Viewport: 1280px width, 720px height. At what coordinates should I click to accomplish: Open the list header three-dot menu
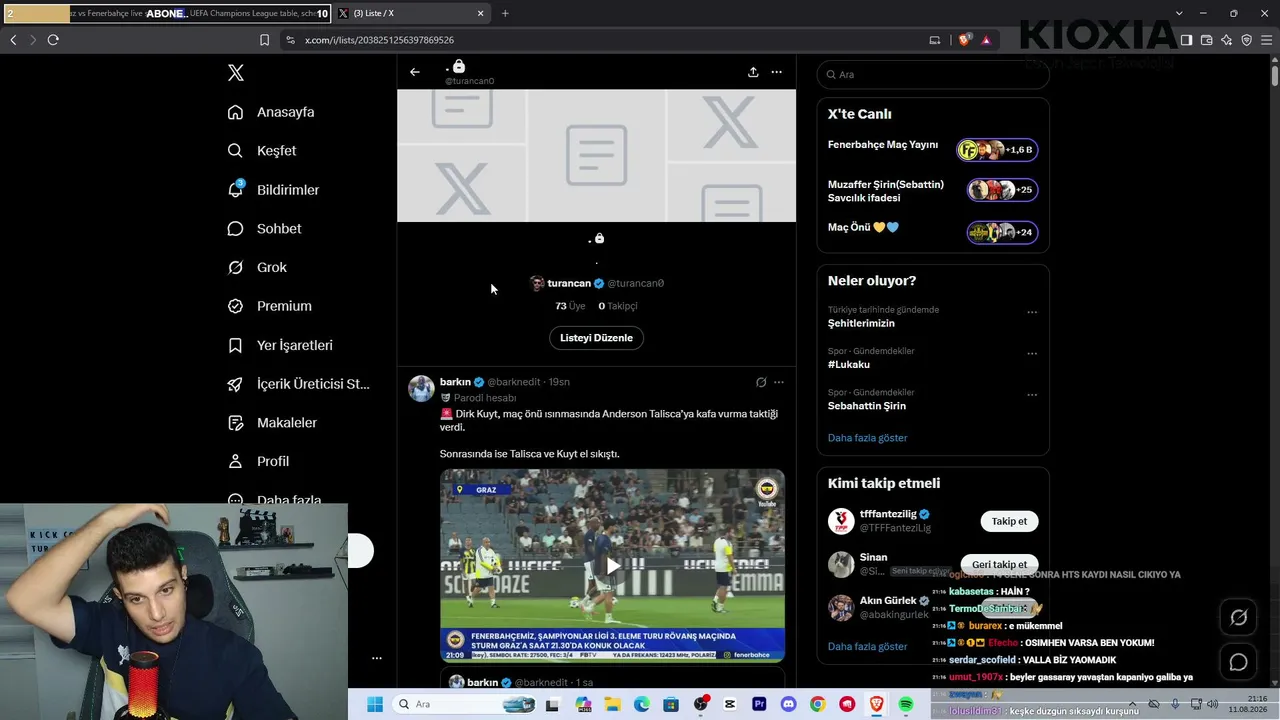pos(776,72)
